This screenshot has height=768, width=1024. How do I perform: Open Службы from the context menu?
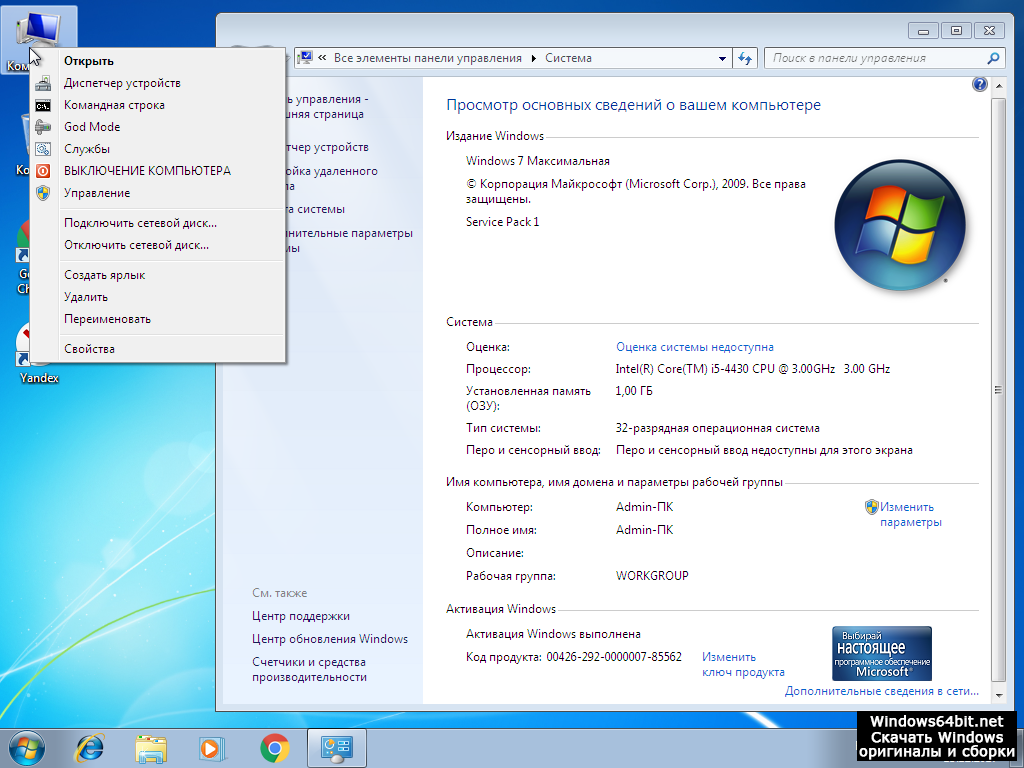(x=87, y=149)
